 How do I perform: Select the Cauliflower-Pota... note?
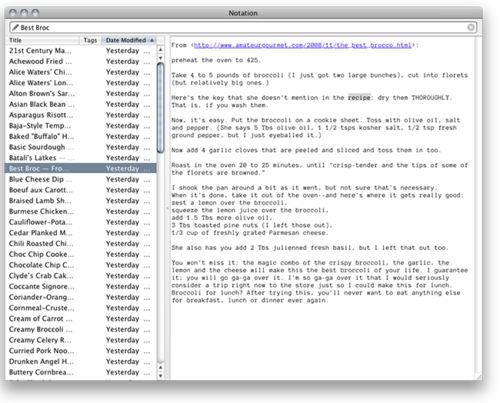pos(81,222)
